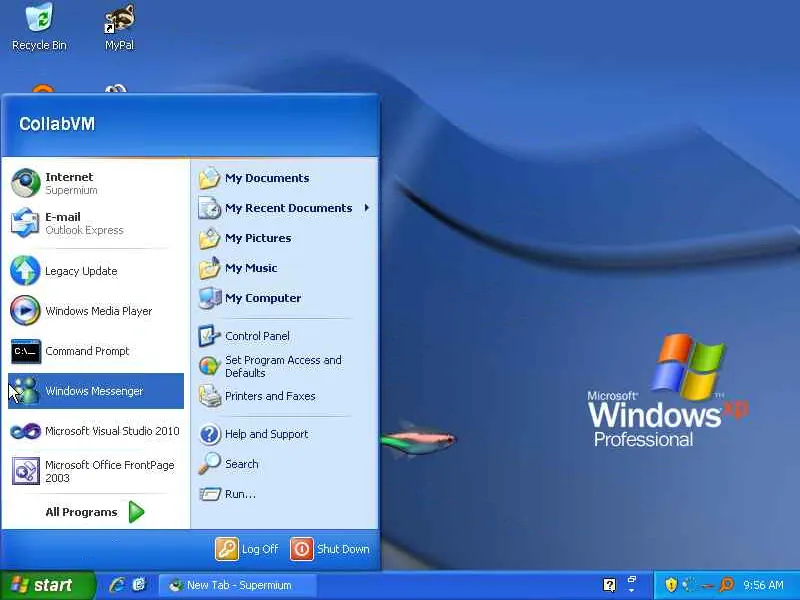Open Microsoft Office FrontPage 2003
The width and height of the screenshot is (800, 600).
(95, 471)
